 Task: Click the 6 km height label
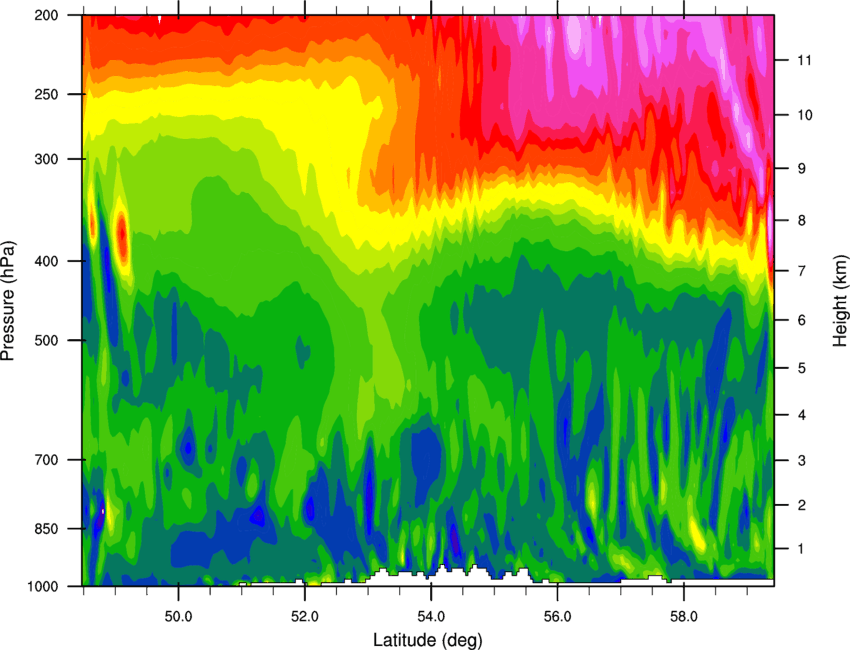pyautogui.click(x=802, y=320)
